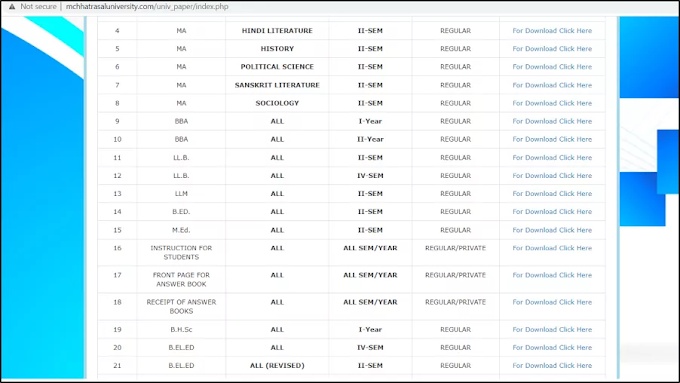680x383 pixels.
Task: Click the INSTRUCTION FOR STUDENTS cell
Action: coord(181,252)
